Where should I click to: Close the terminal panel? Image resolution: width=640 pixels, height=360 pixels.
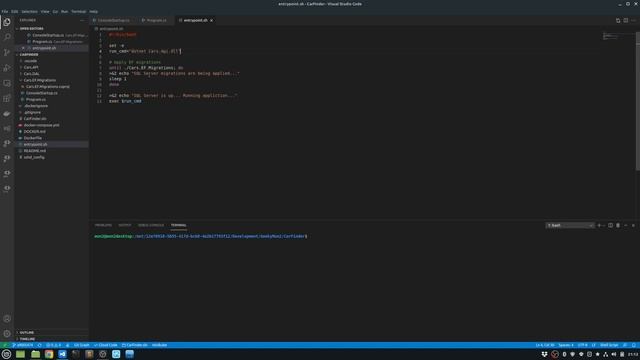(633, 225)
